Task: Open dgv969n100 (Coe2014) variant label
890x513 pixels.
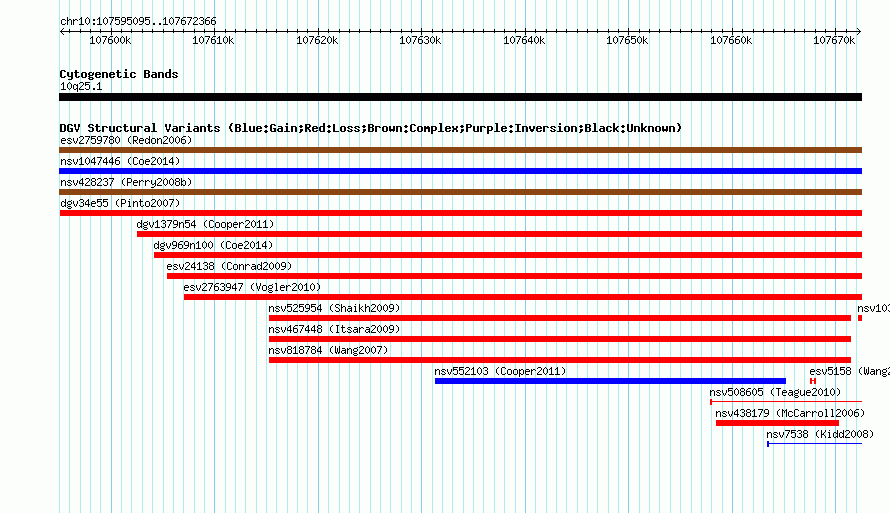Action: pos(213,245)
